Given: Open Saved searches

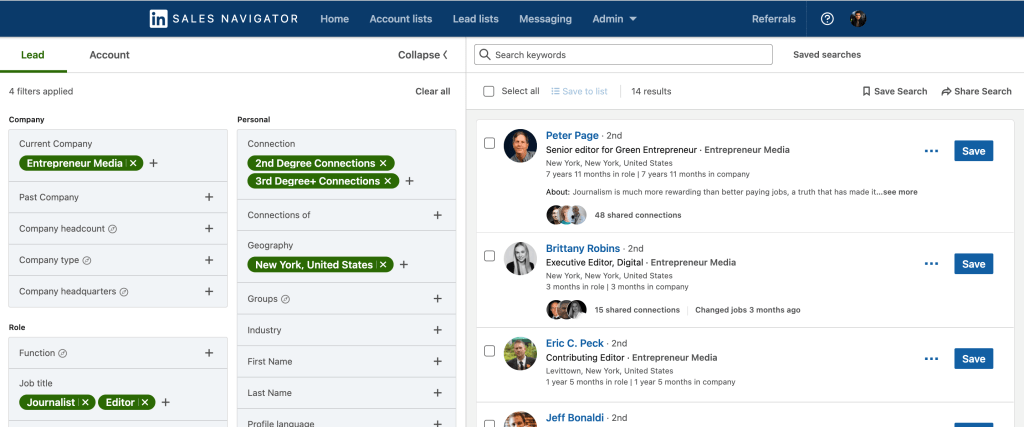Looking at the screenshot, I should (827, 55).
